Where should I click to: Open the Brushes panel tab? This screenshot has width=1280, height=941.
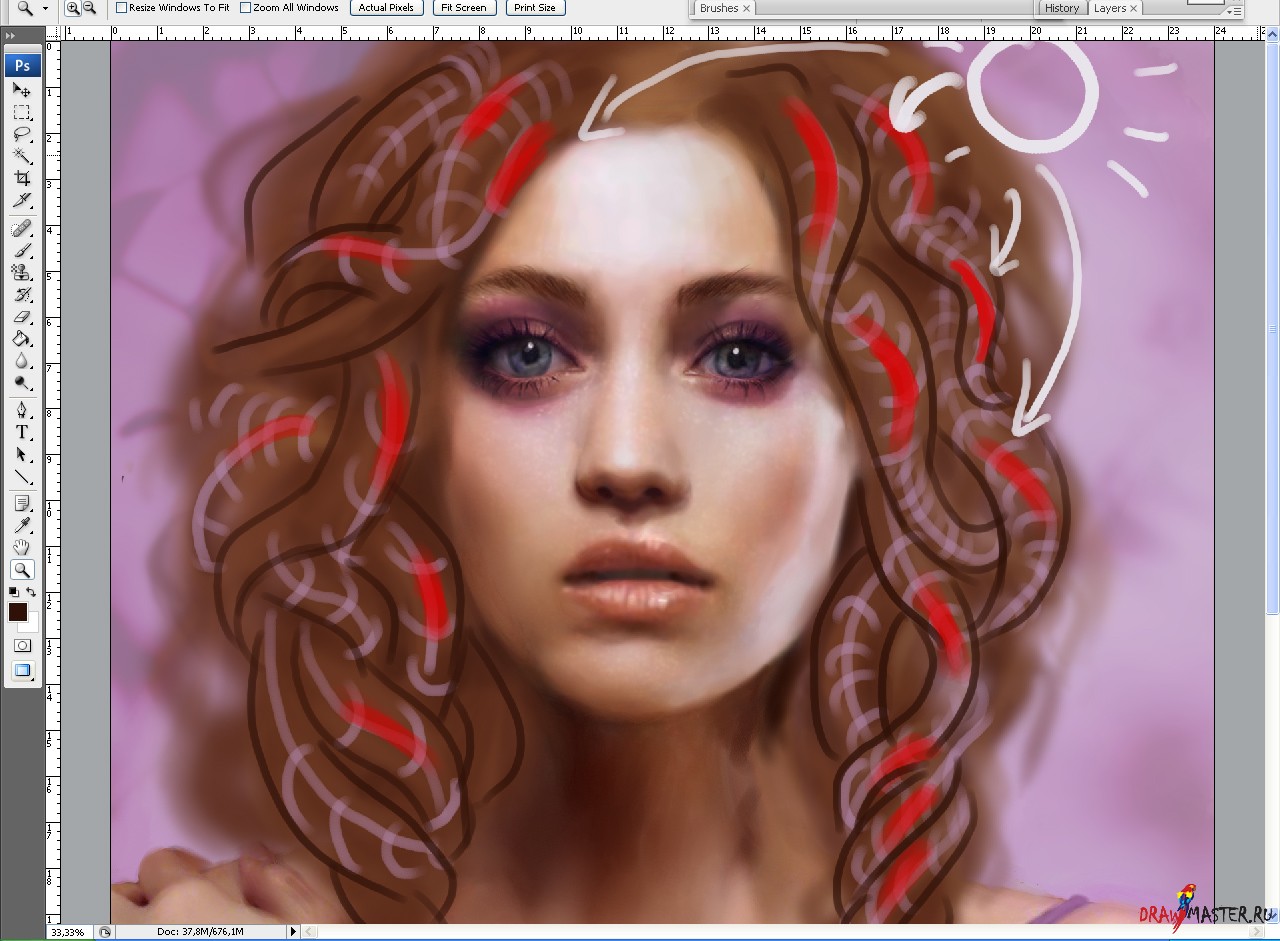[x=719, y=8]
